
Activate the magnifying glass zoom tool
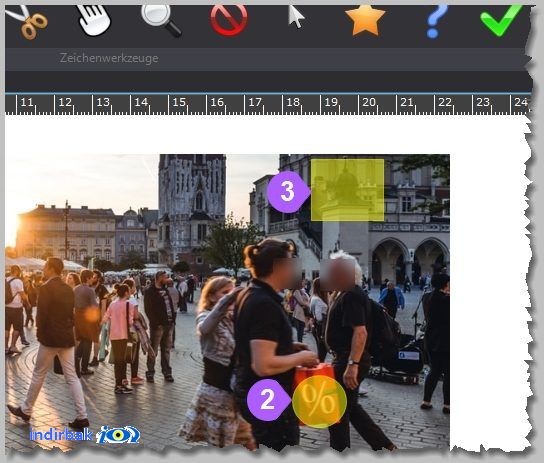point(161,20)
